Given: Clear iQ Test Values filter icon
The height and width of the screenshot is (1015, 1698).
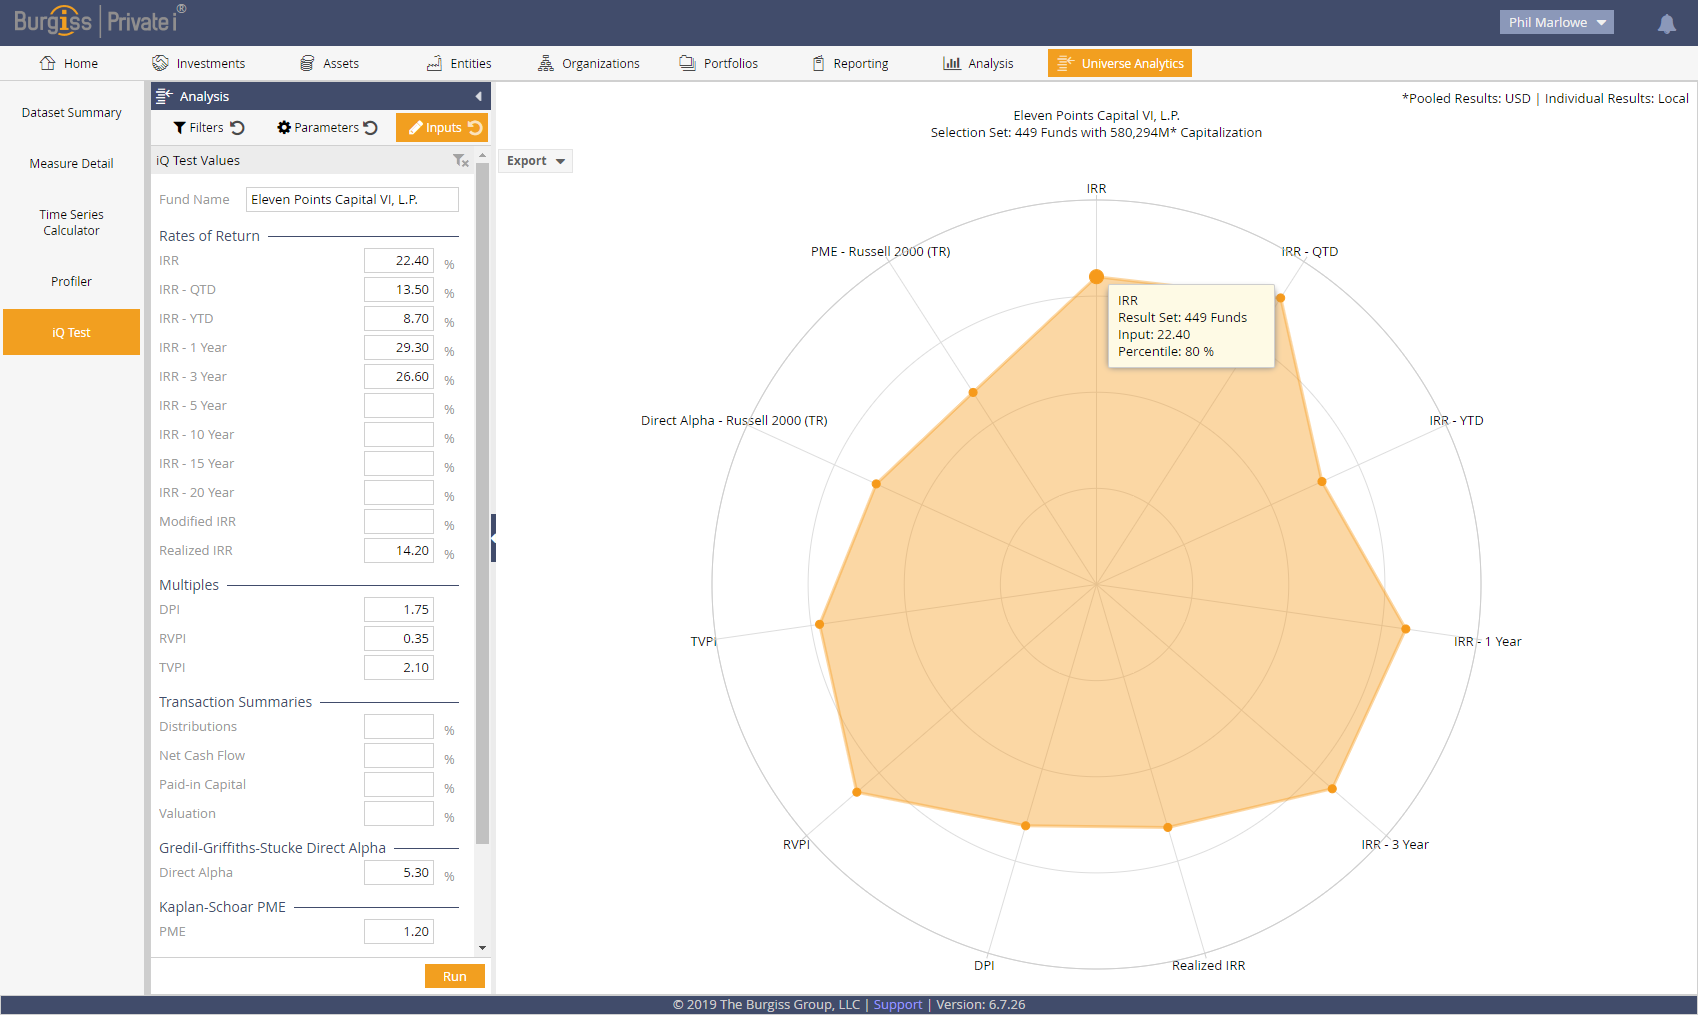Looking at the screenshot, I should click(x=461, y=161).
